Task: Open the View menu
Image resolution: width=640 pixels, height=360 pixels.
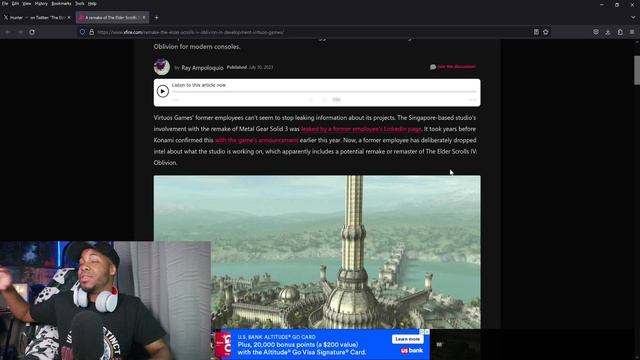Action: click(x=27, y=4)
